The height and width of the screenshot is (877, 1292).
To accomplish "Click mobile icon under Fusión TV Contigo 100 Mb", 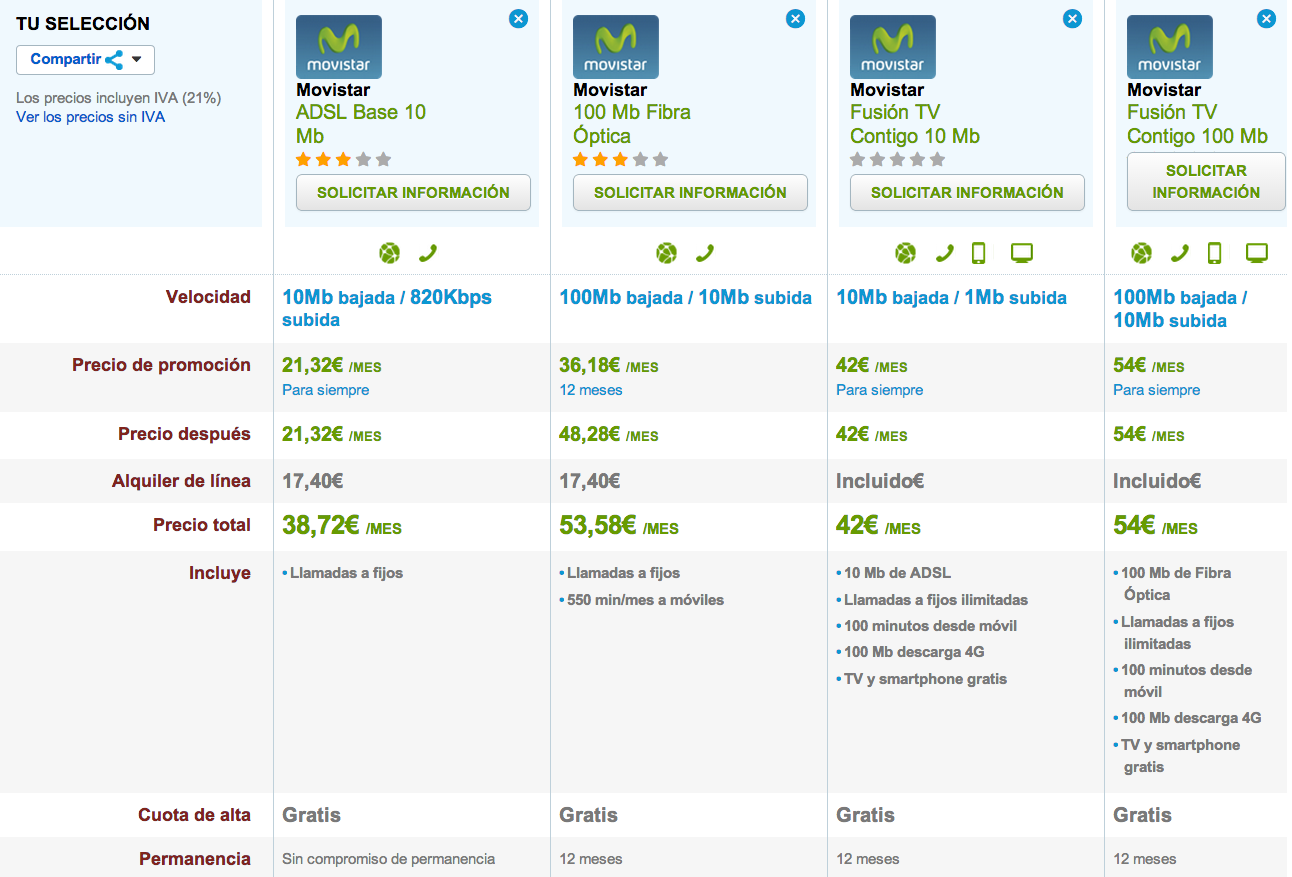I will point(1214,254).
